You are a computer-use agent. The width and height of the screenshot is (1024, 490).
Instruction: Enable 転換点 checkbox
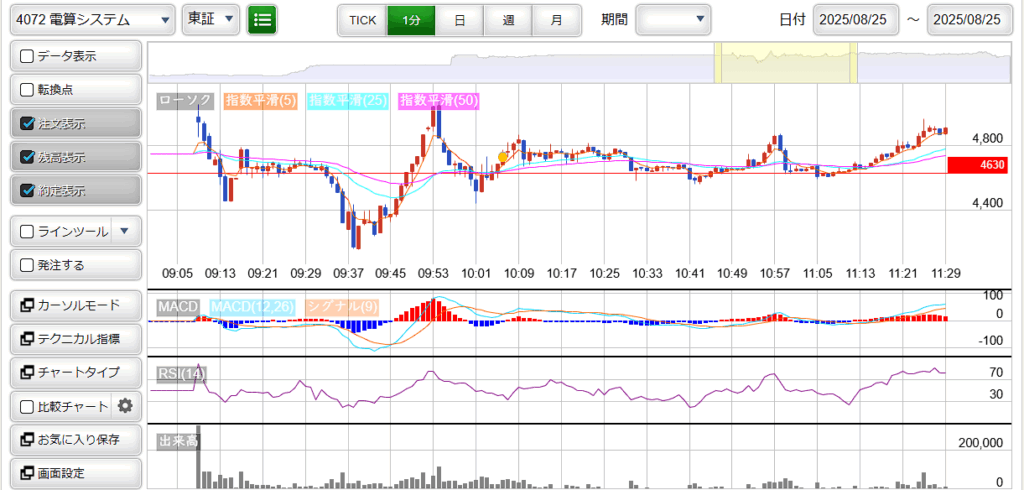pos(27,90)
